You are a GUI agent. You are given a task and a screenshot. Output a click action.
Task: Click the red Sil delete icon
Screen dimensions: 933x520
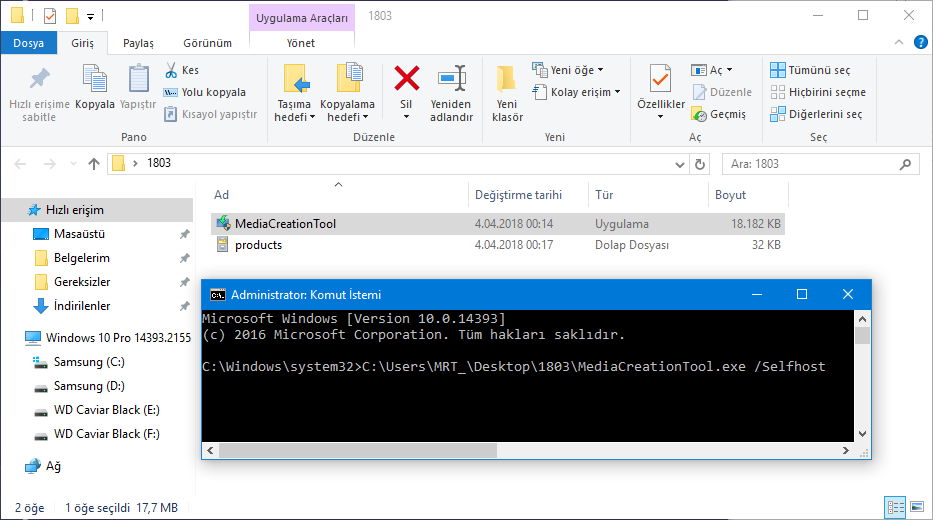(406, 79)
